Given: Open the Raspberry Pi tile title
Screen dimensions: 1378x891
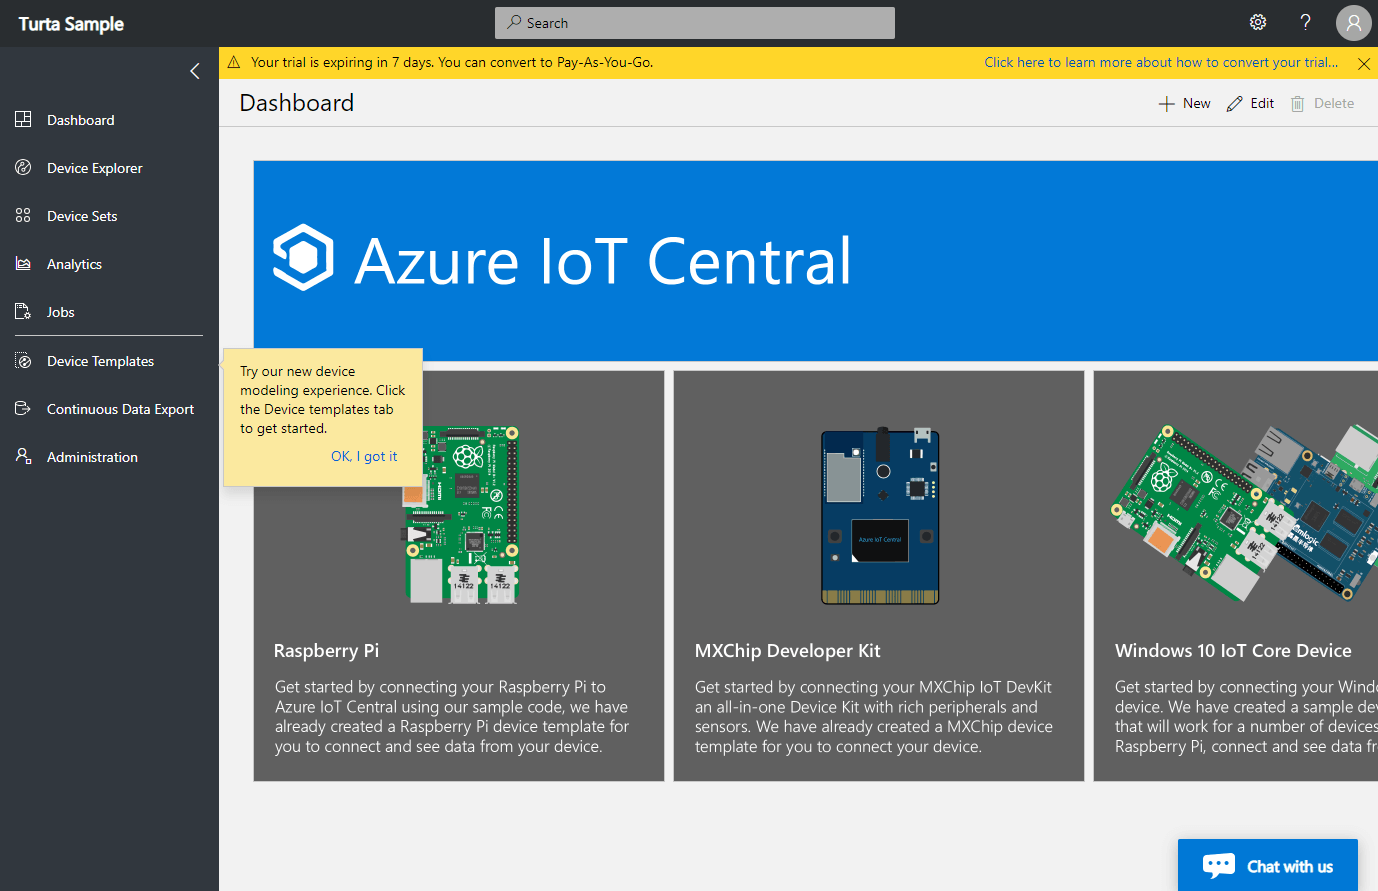Looking at the screenshot, I should click(x=327, y=651).
